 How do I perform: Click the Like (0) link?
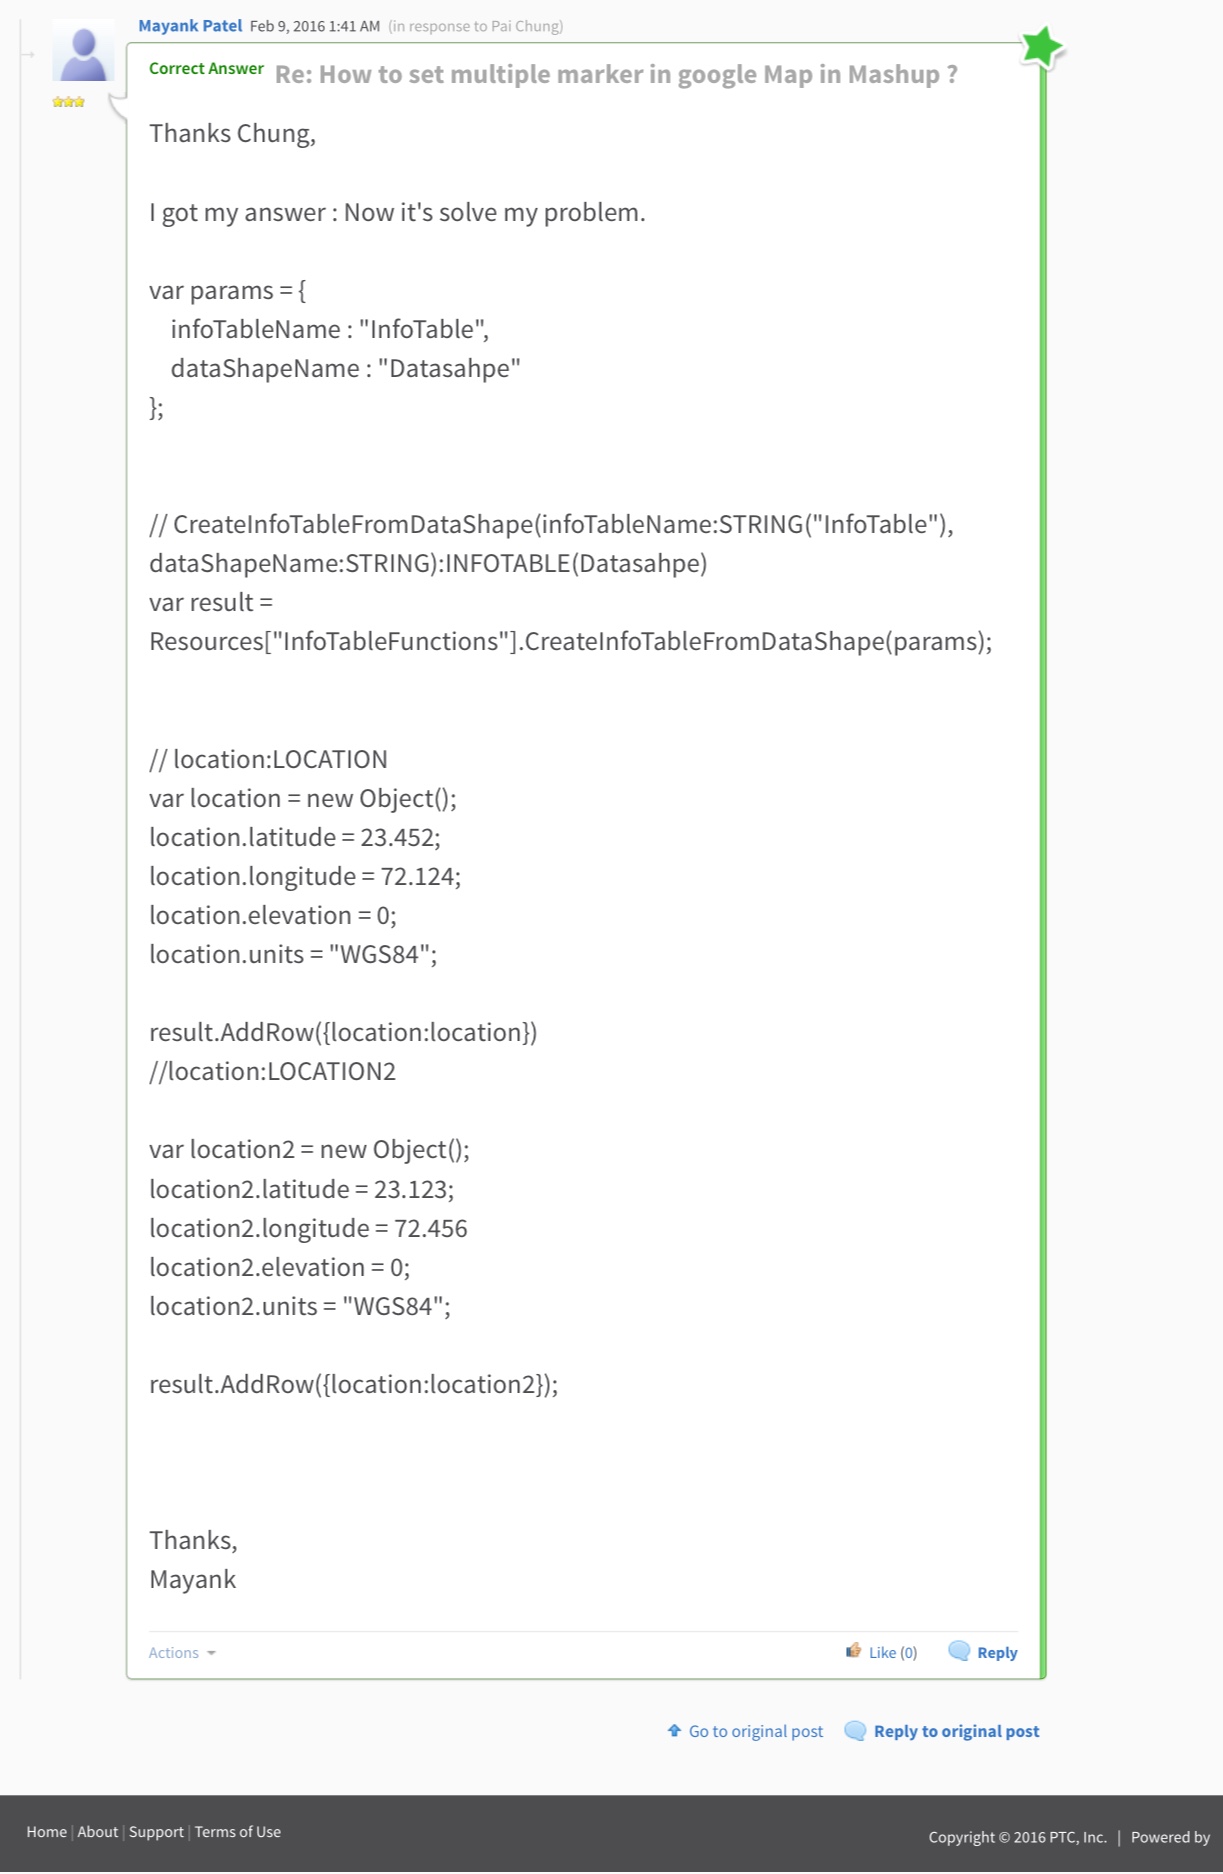[892, 1652]
